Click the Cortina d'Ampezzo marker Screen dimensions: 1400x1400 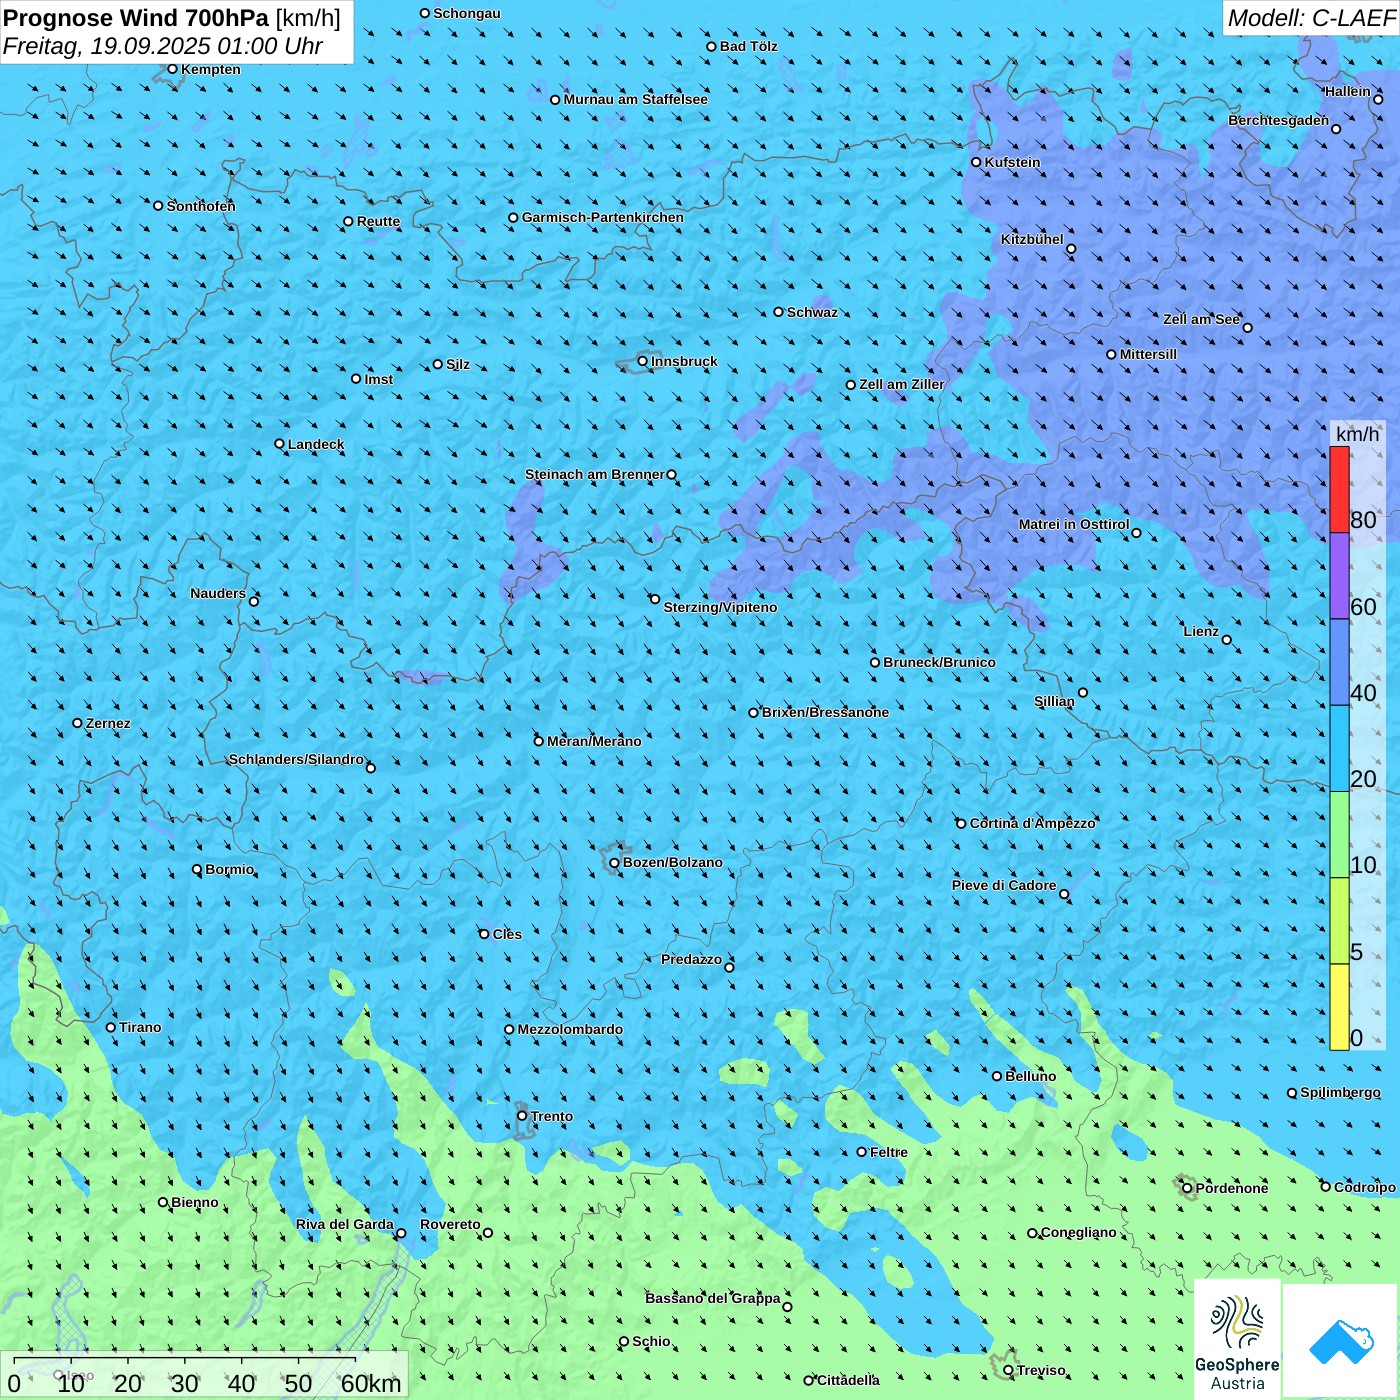click(x=962, y=823)
